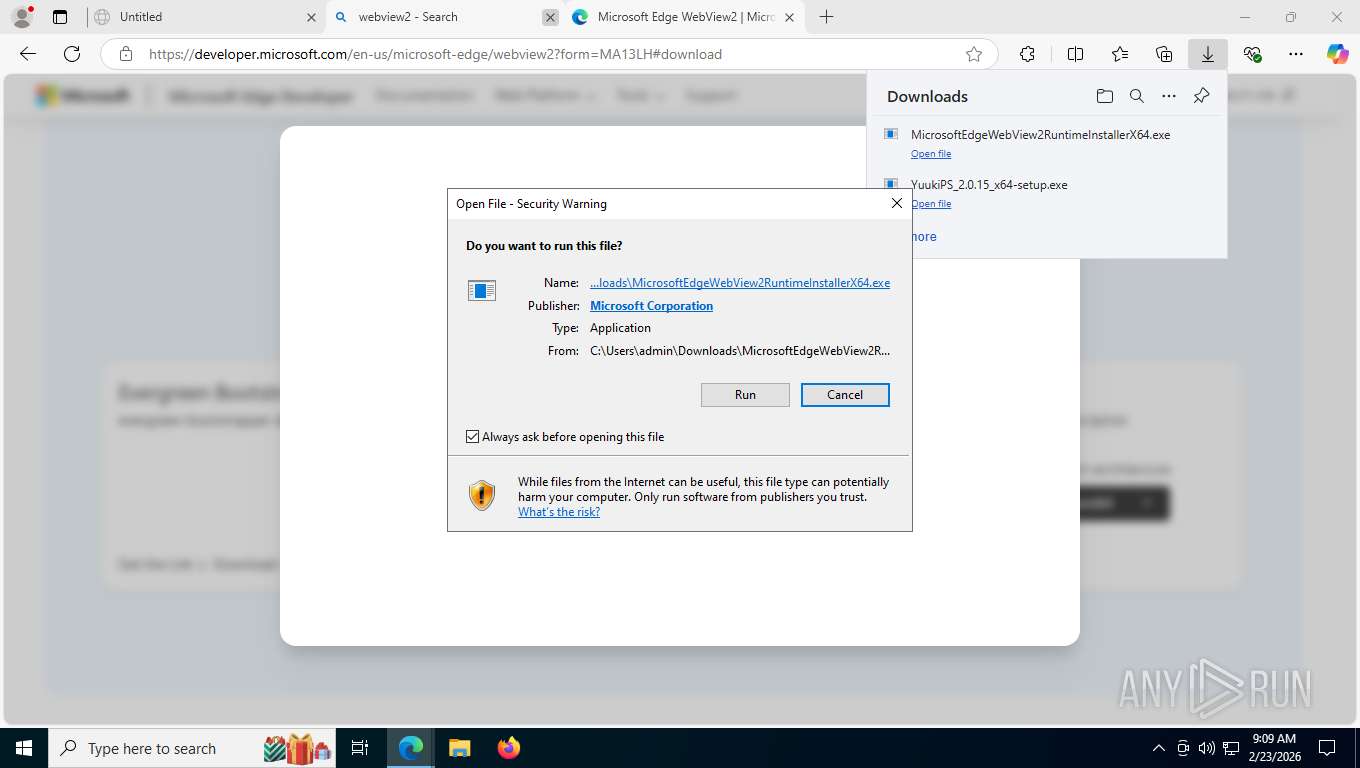Go back to the previous page
Viewport: 1360px width, 768px height.
[x=28, y=54]
